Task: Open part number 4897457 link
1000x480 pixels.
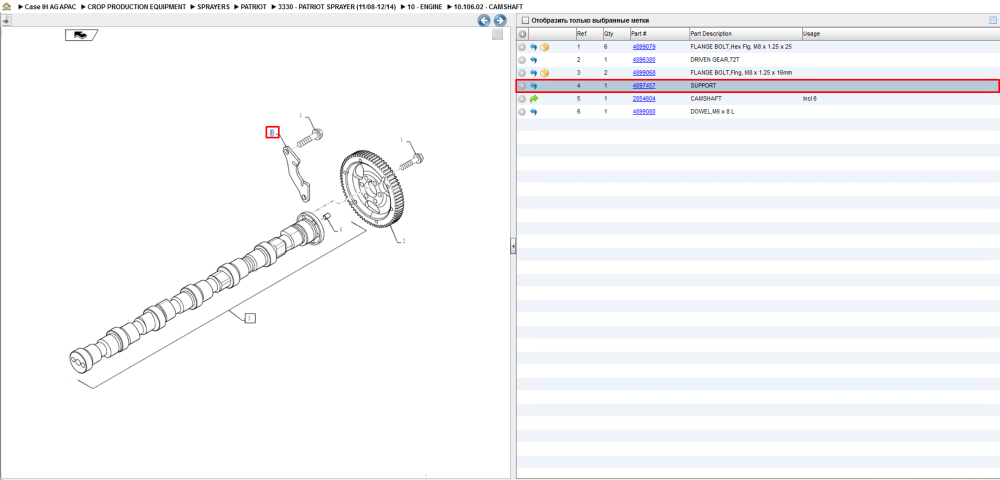Action: point(643,85)
